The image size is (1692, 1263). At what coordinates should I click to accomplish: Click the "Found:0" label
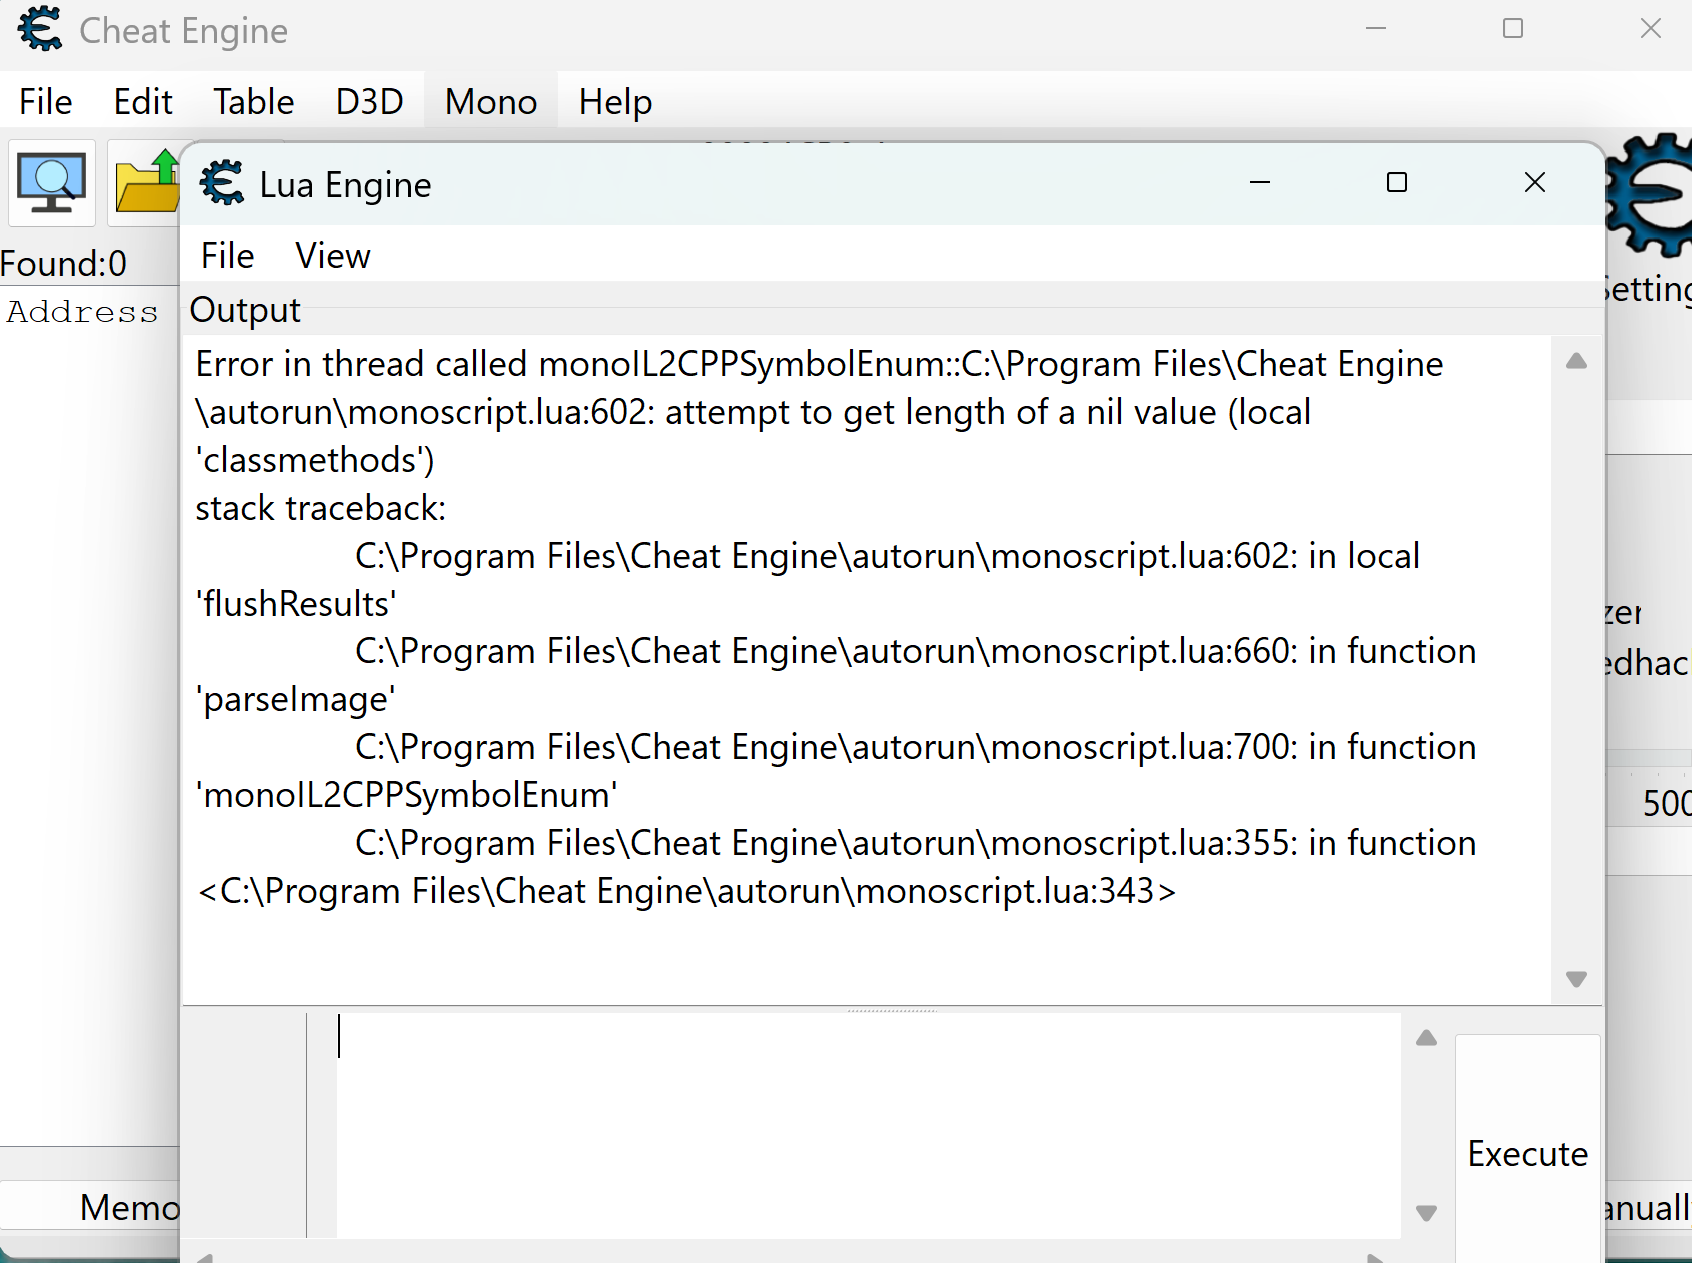point(64,264)
